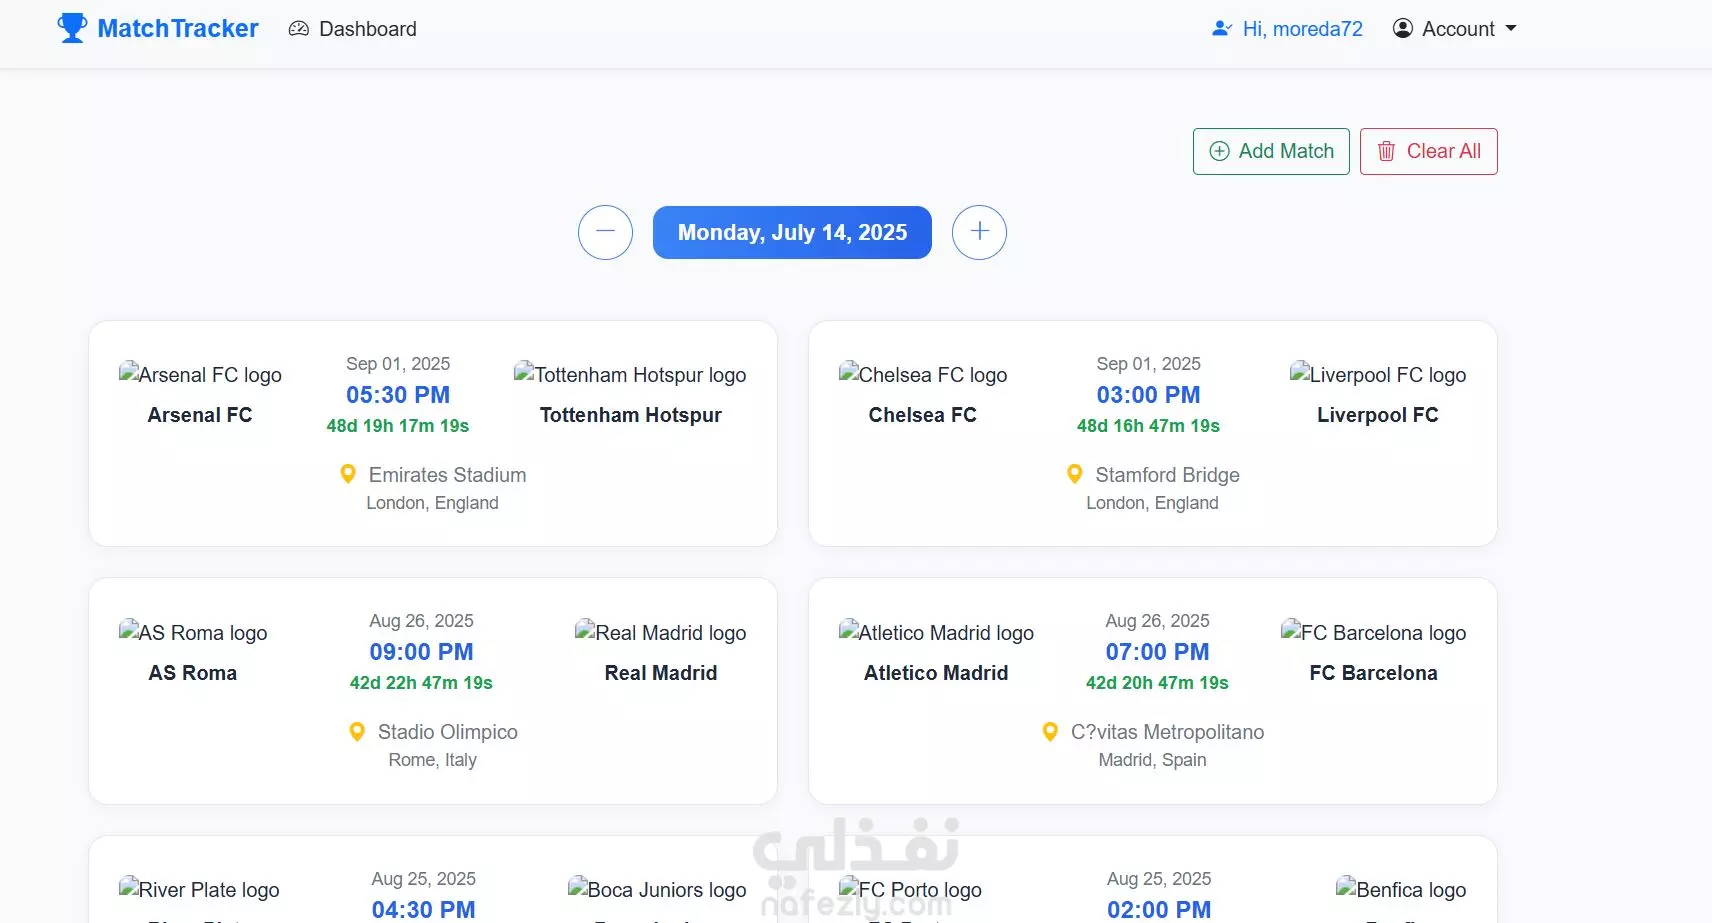
Task: Click the 03:00 PM match time
Action: click(1148, 395)
